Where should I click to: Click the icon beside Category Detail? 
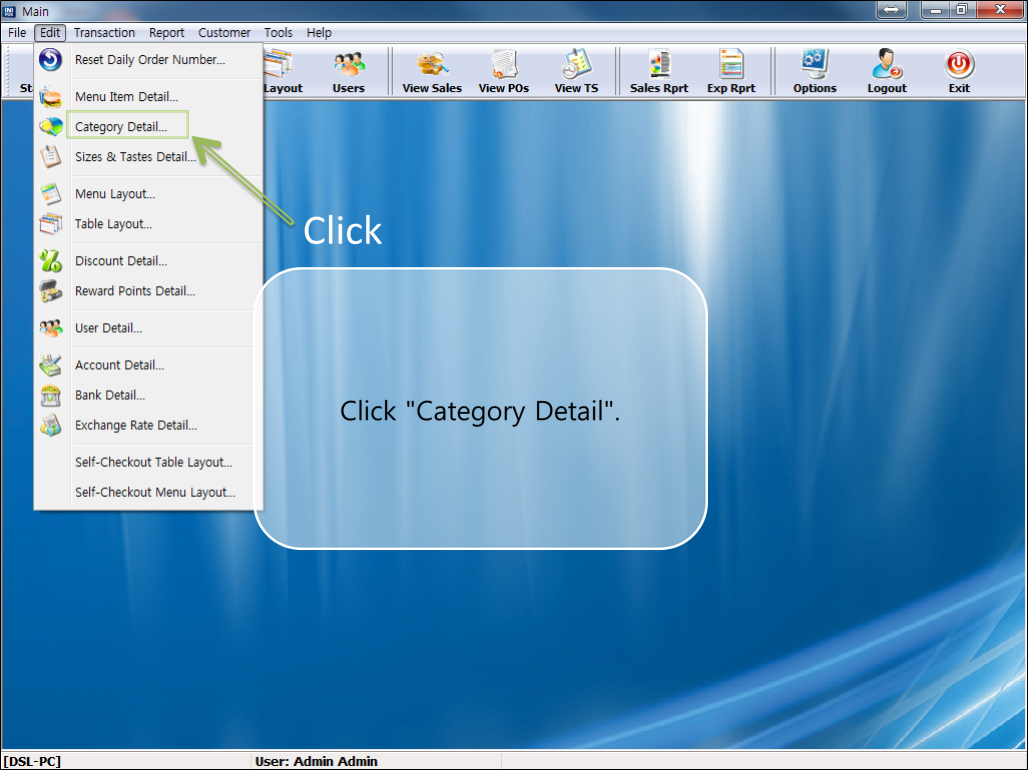pyautogui.click(x=50, y=126)
